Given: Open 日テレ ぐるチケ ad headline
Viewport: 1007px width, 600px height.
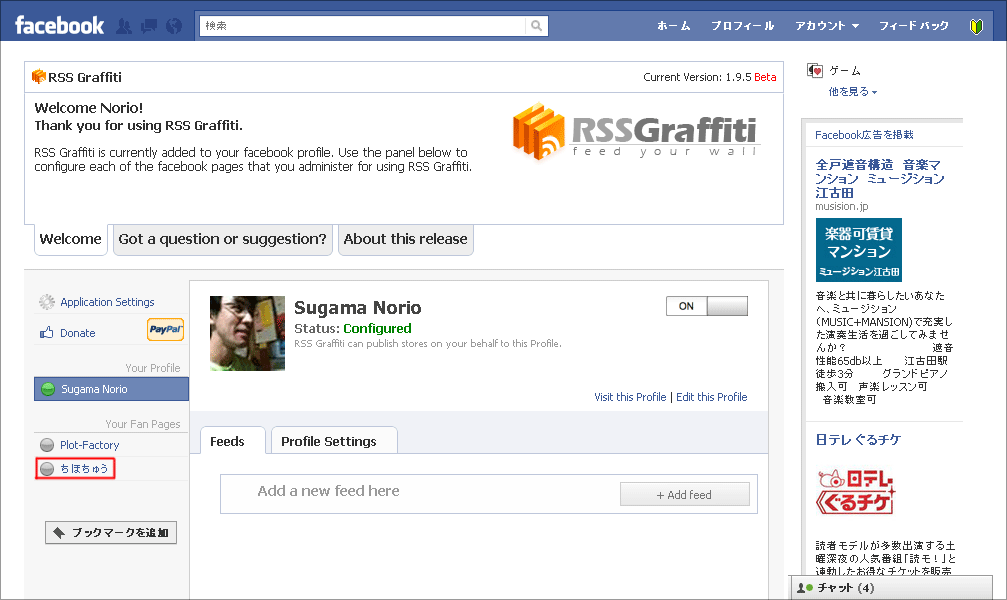Looking at the screenshot, I should [858, 440].
